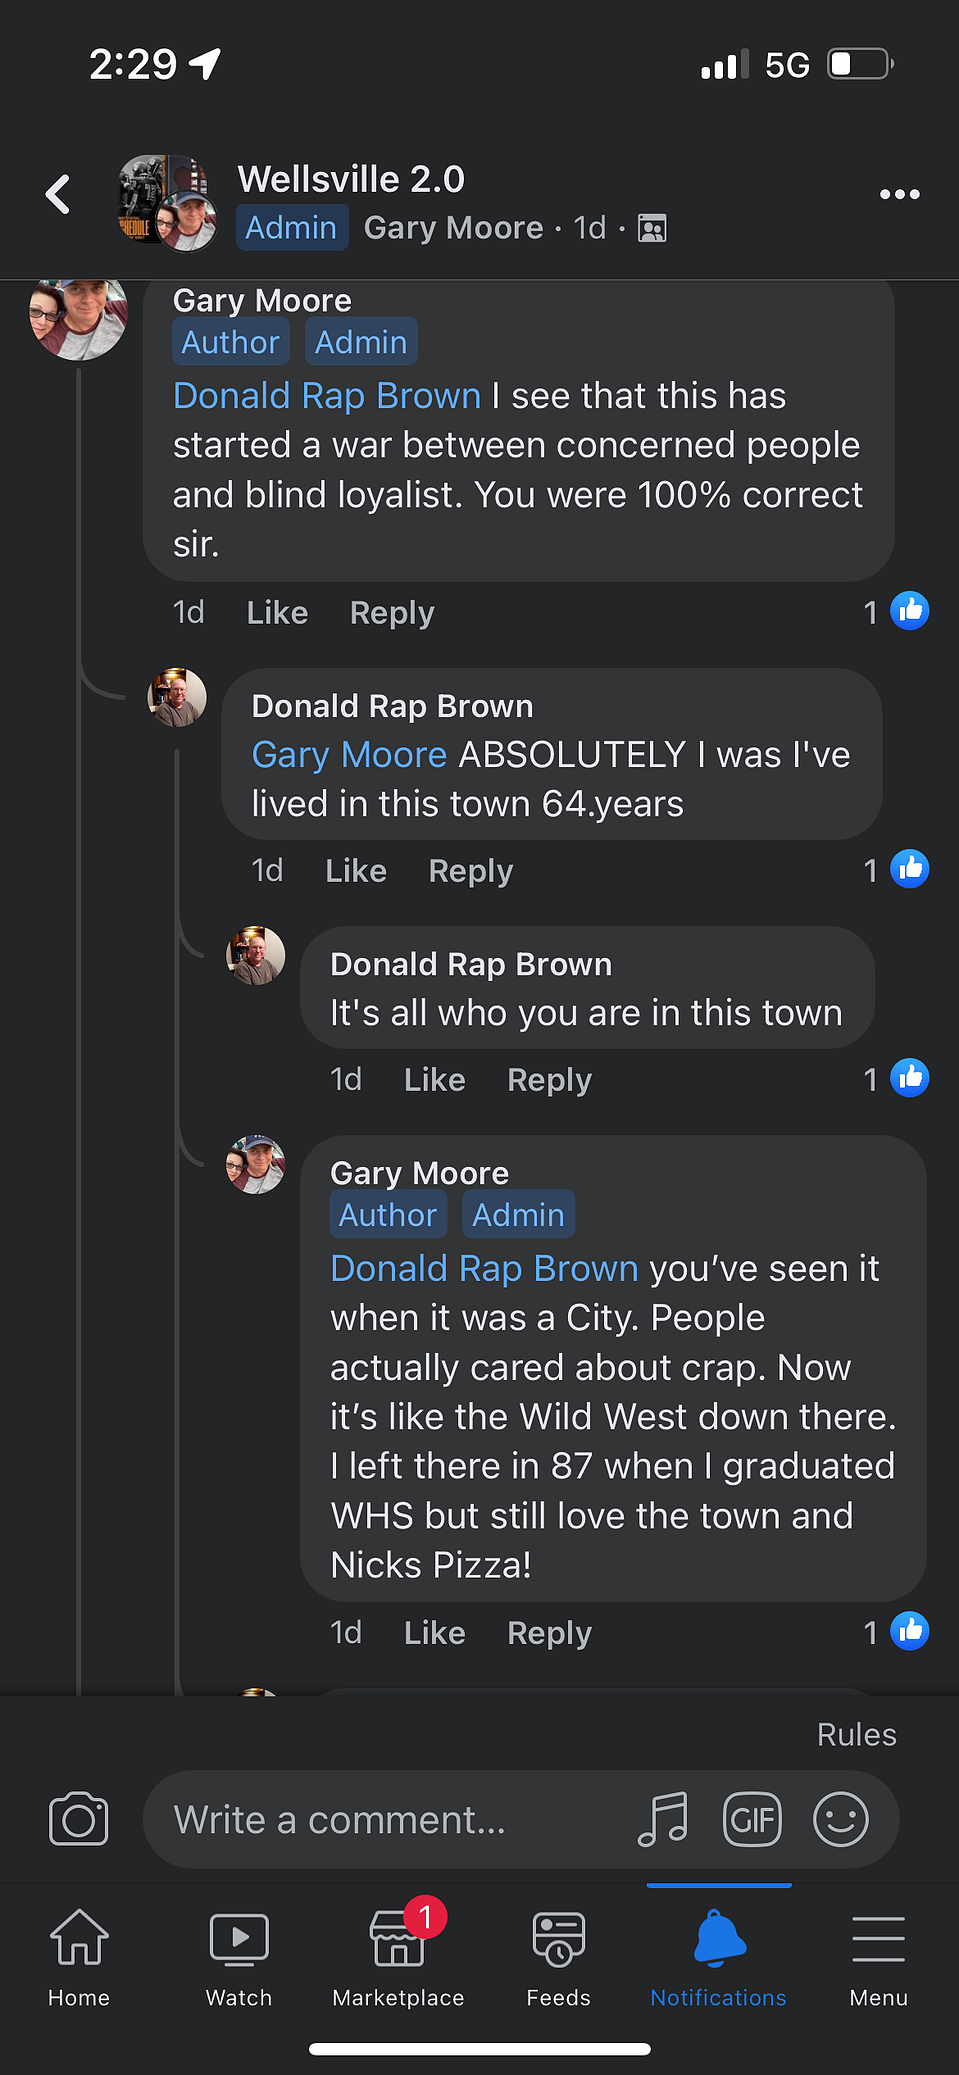Open the Feeds tab
This screenshot has height=2075, width=959.
(x=558, y=1957)
